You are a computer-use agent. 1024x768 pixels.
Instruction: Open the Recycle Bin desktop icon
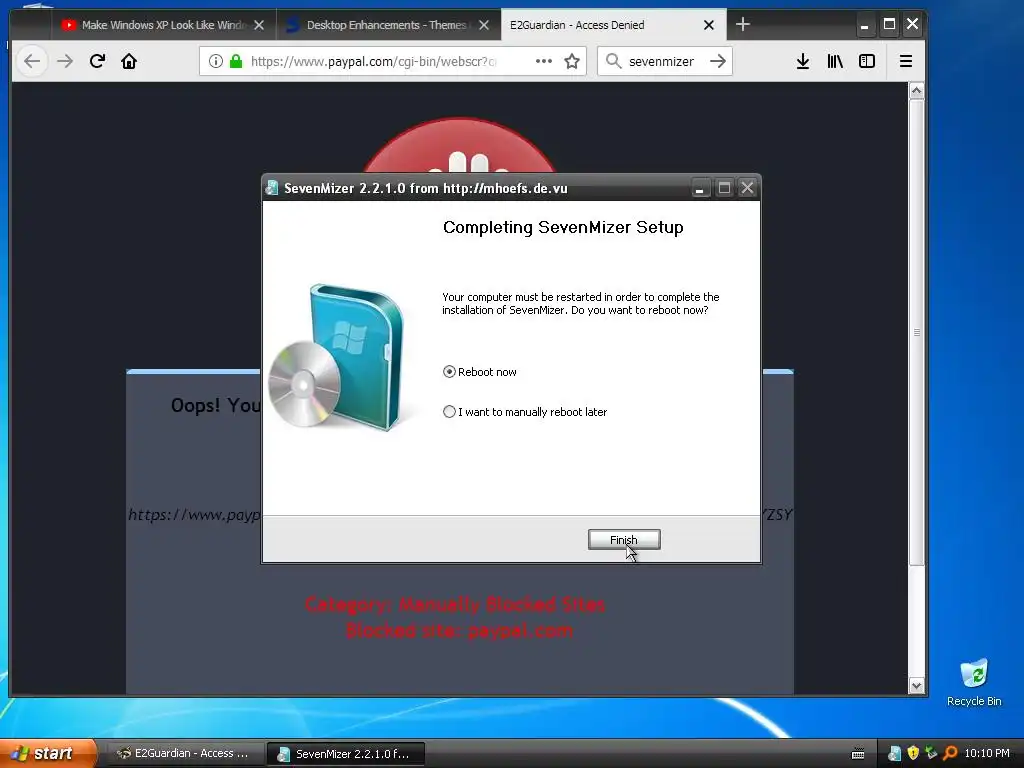pyautogui.click(x=974, y=682)
